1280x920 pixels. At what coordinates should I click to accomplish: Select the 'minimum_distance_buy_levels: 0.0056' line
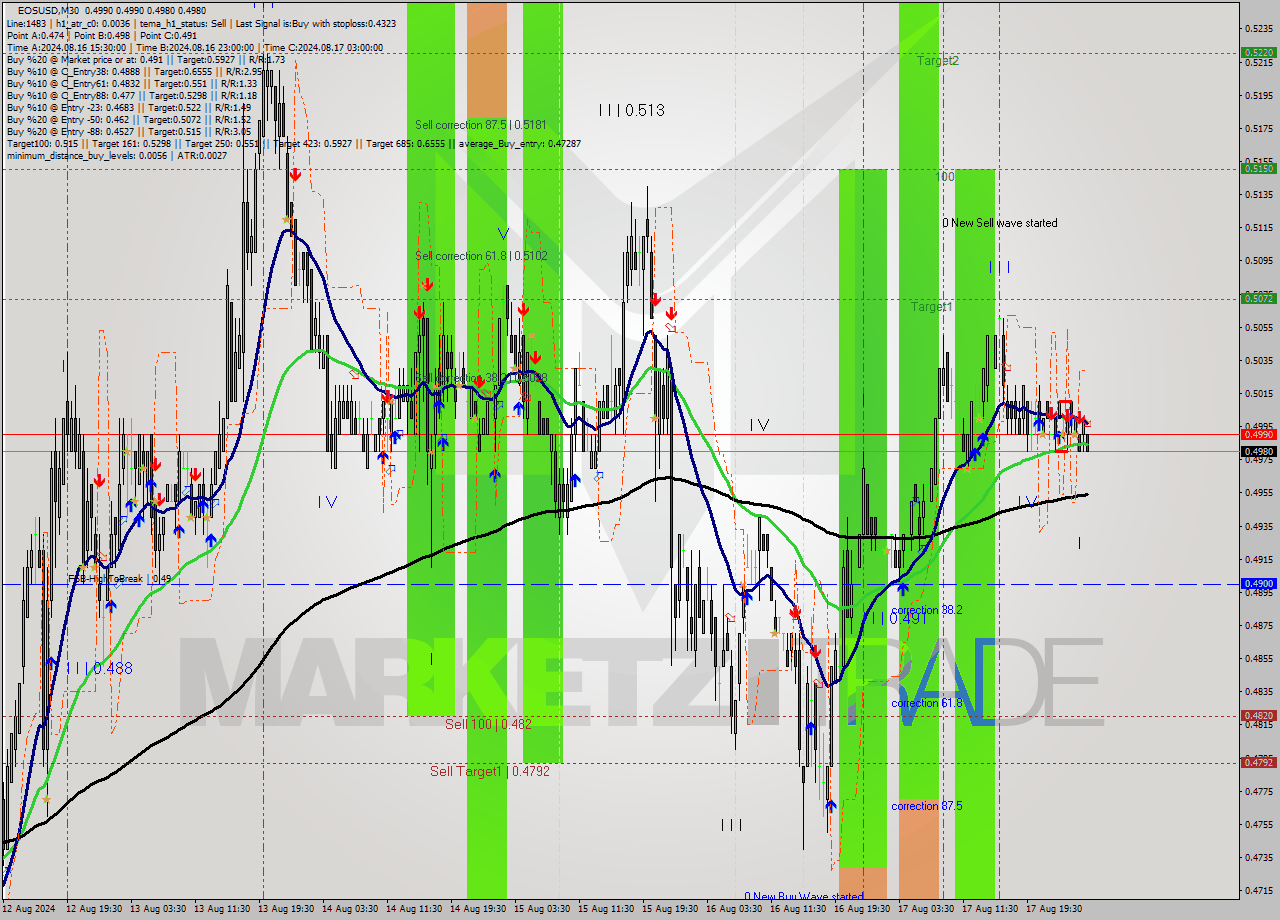116,155
